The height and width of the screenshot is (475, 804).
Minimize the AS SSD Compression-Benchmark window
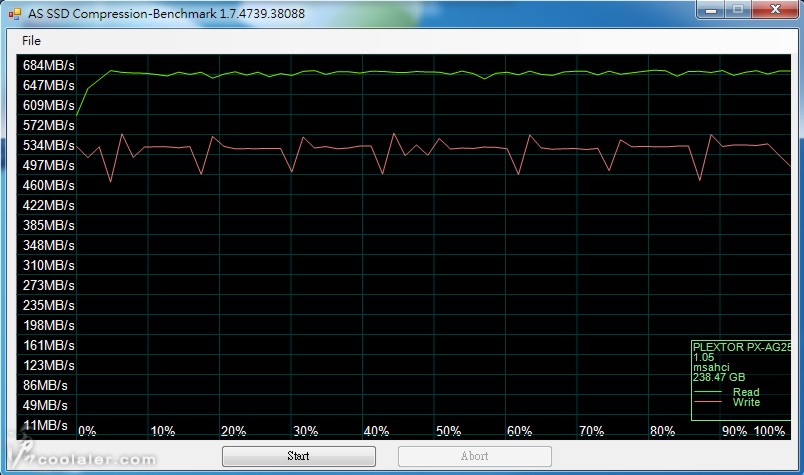pyautogui.click(x=710, y=10)
